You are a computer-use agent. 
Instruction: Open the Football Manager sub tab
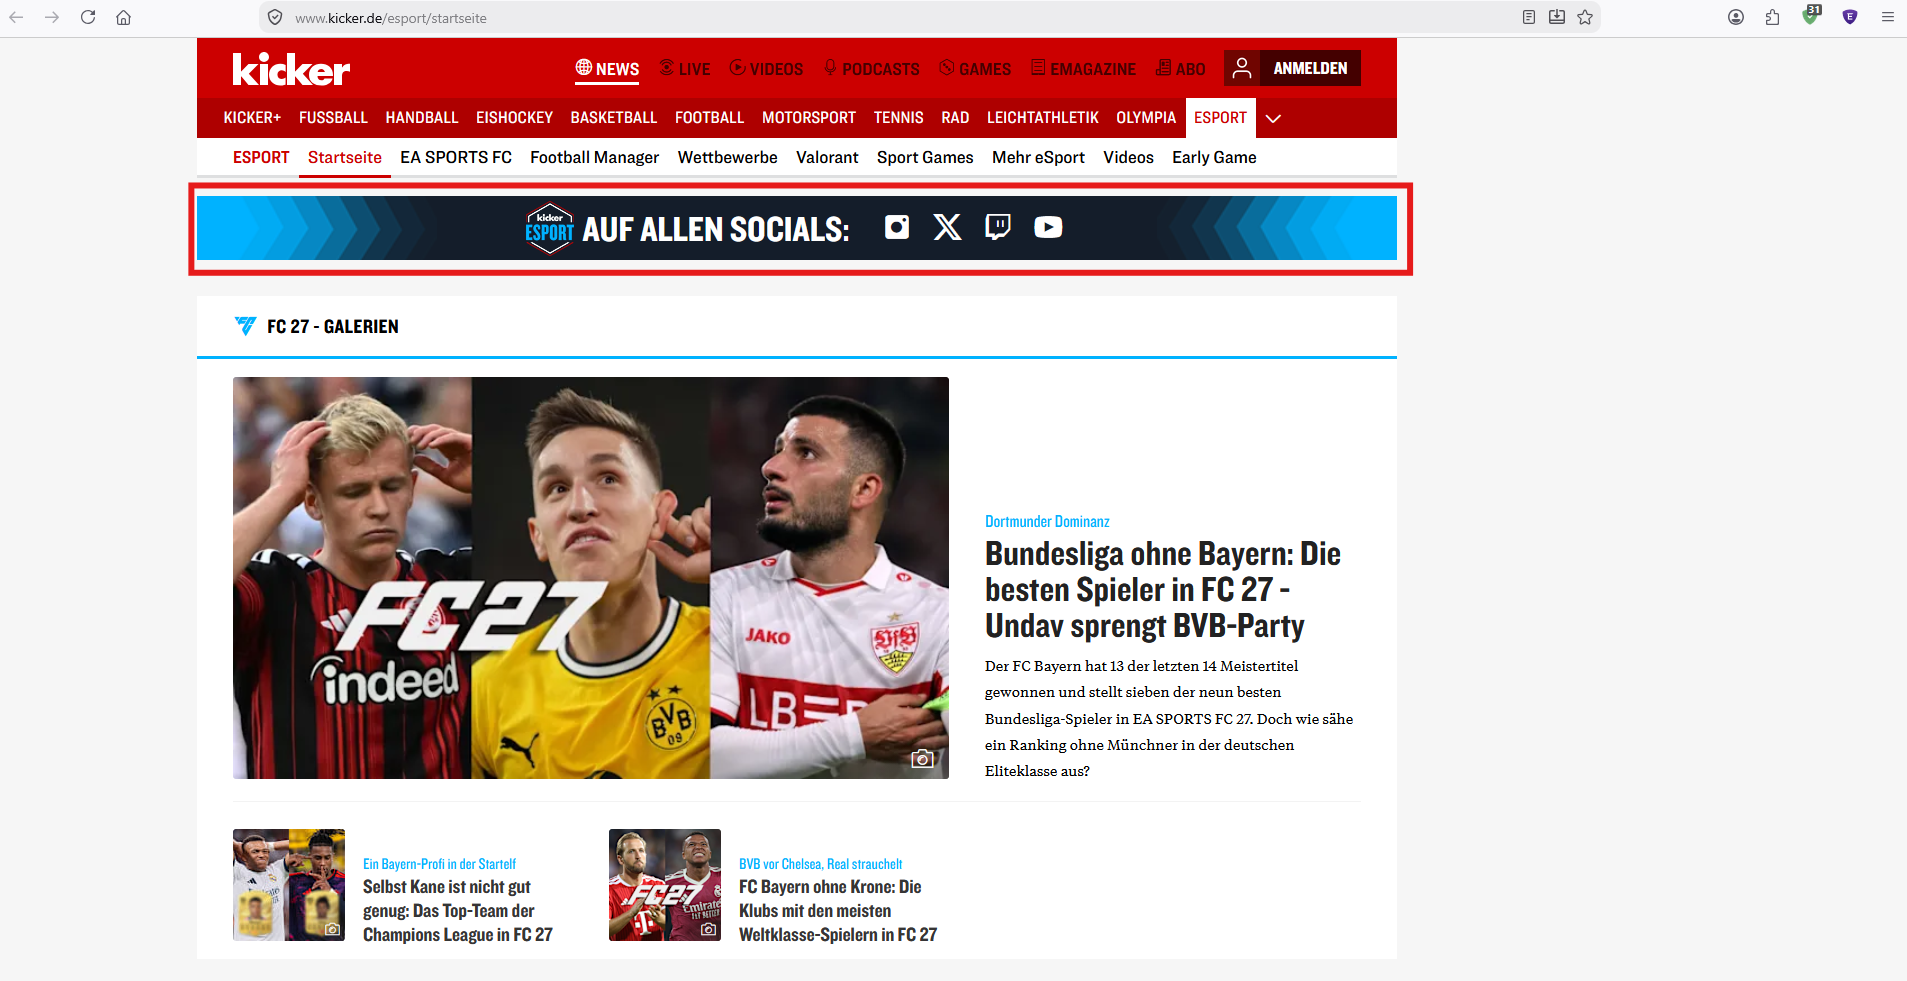click(594, 157)
